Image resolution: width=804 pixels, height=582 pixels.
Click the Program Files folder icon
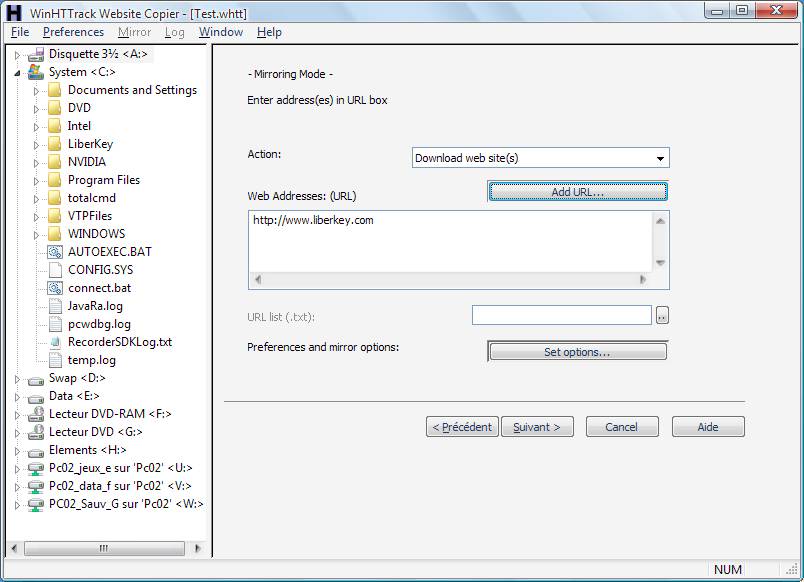click(54, 180)
